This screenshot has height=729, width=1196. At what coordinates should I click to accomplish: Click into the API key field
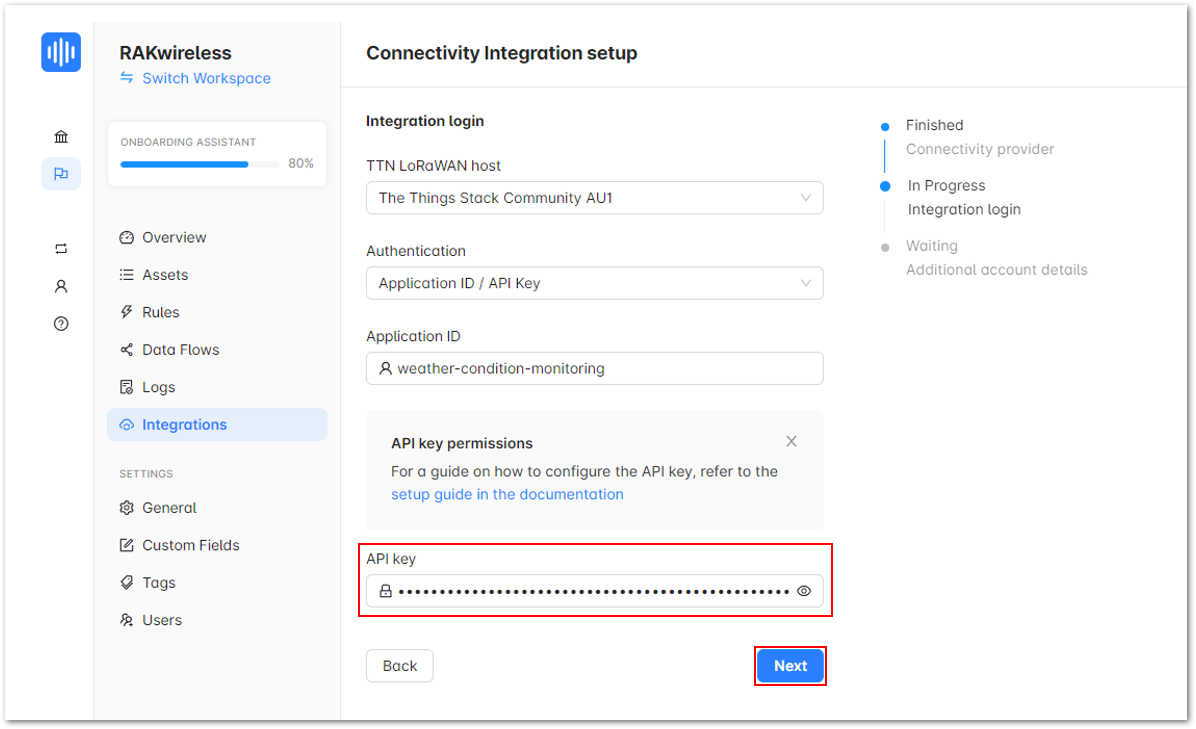coord(594,591)
